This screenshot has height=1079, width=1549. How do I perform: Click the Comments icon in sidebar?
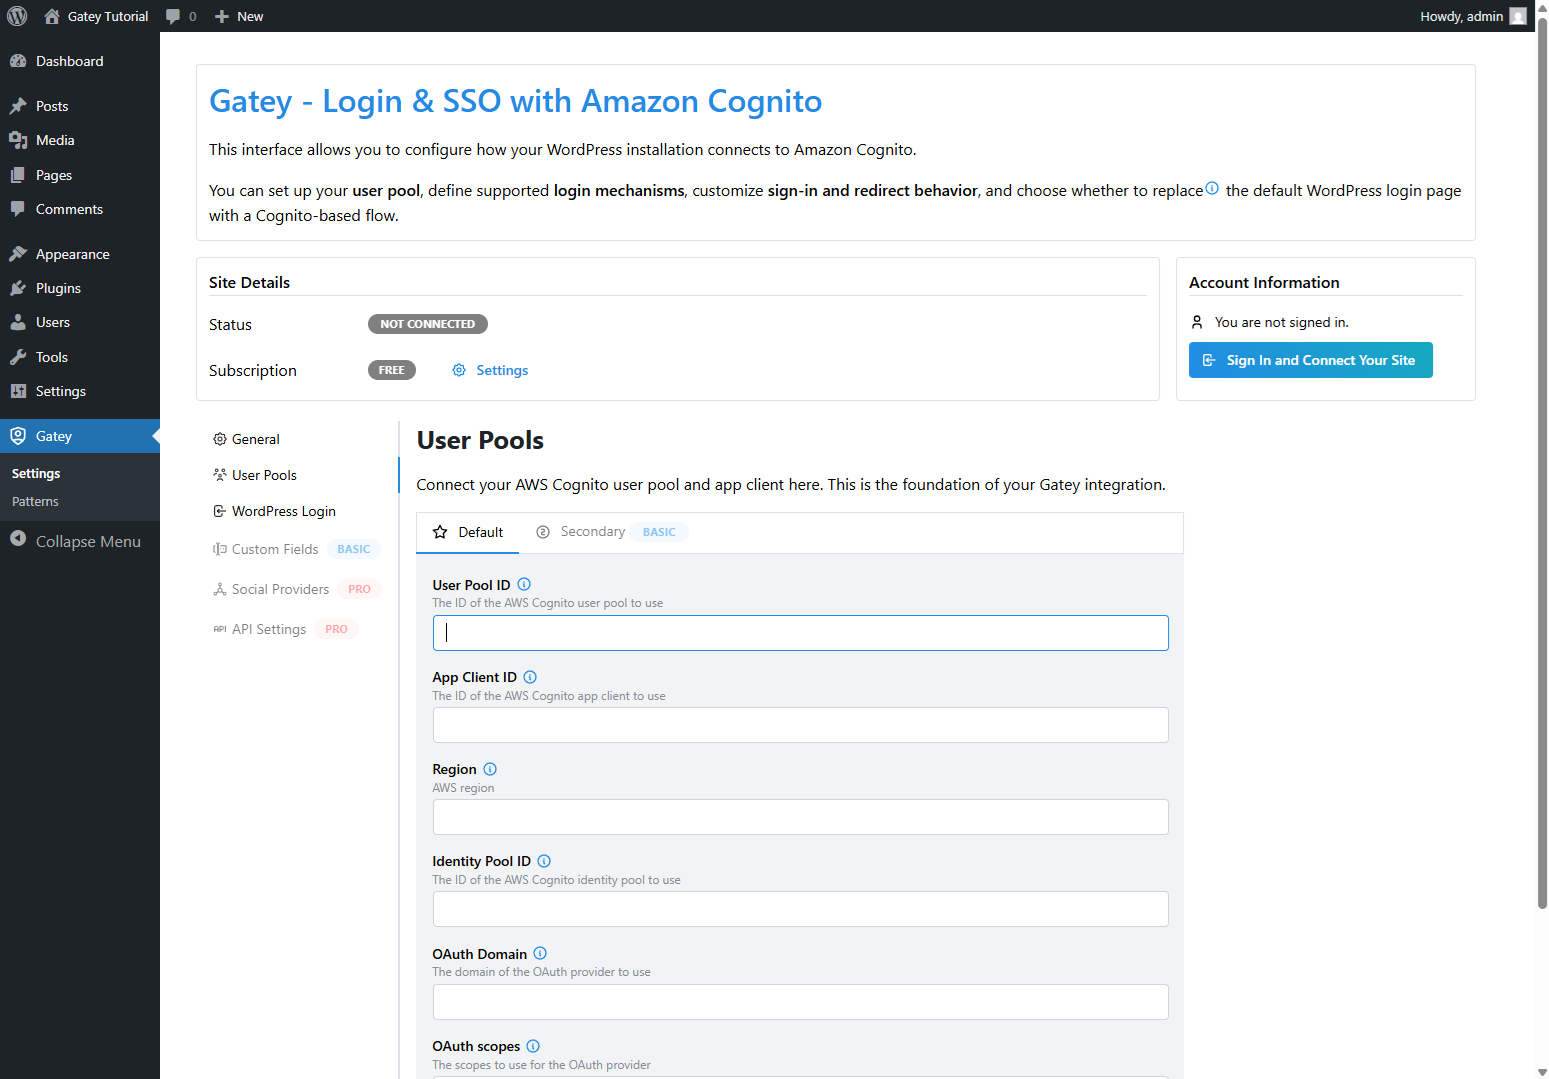[x=18, y=209]
